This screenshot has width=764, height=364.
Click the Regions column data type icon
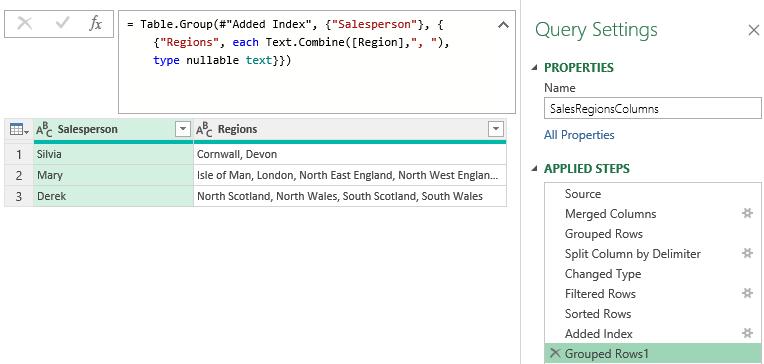204,130
